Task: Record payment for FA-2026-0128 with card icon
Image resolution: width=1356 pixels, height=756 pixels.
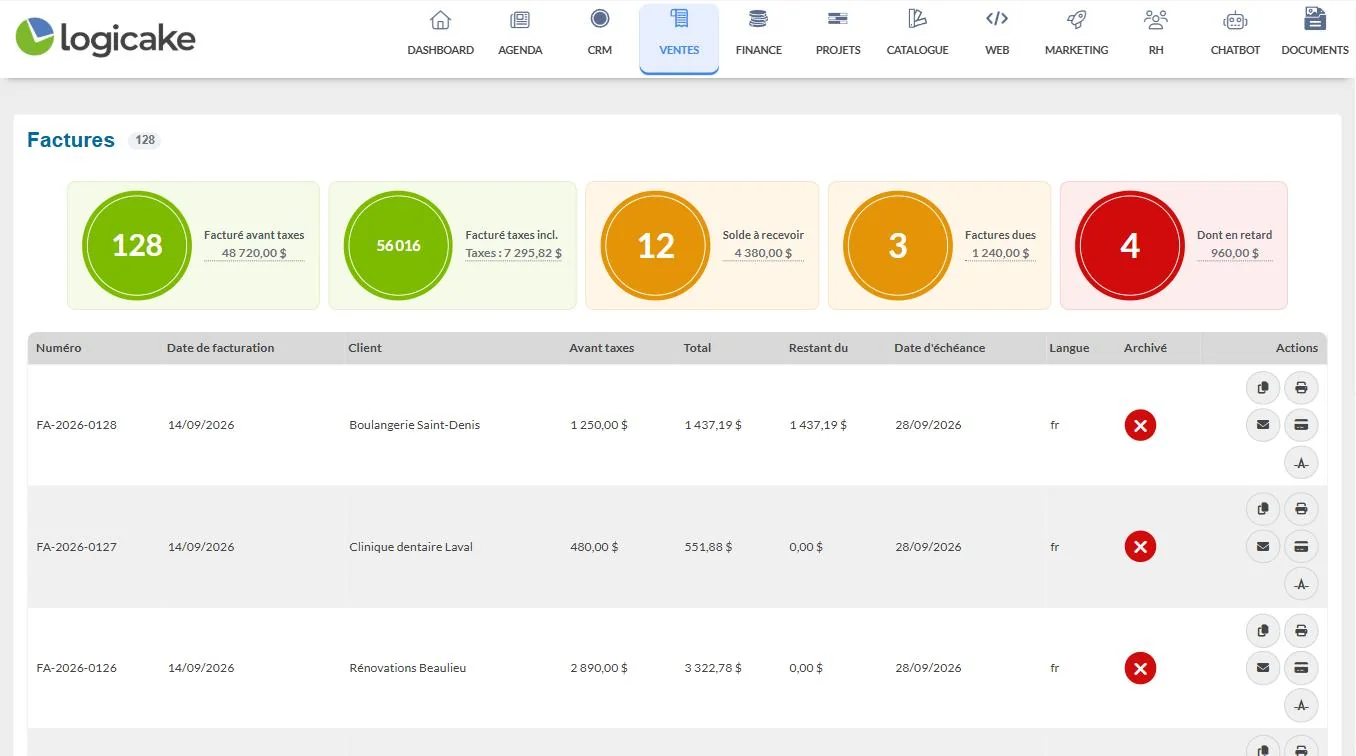Action: click(1301, 425)
